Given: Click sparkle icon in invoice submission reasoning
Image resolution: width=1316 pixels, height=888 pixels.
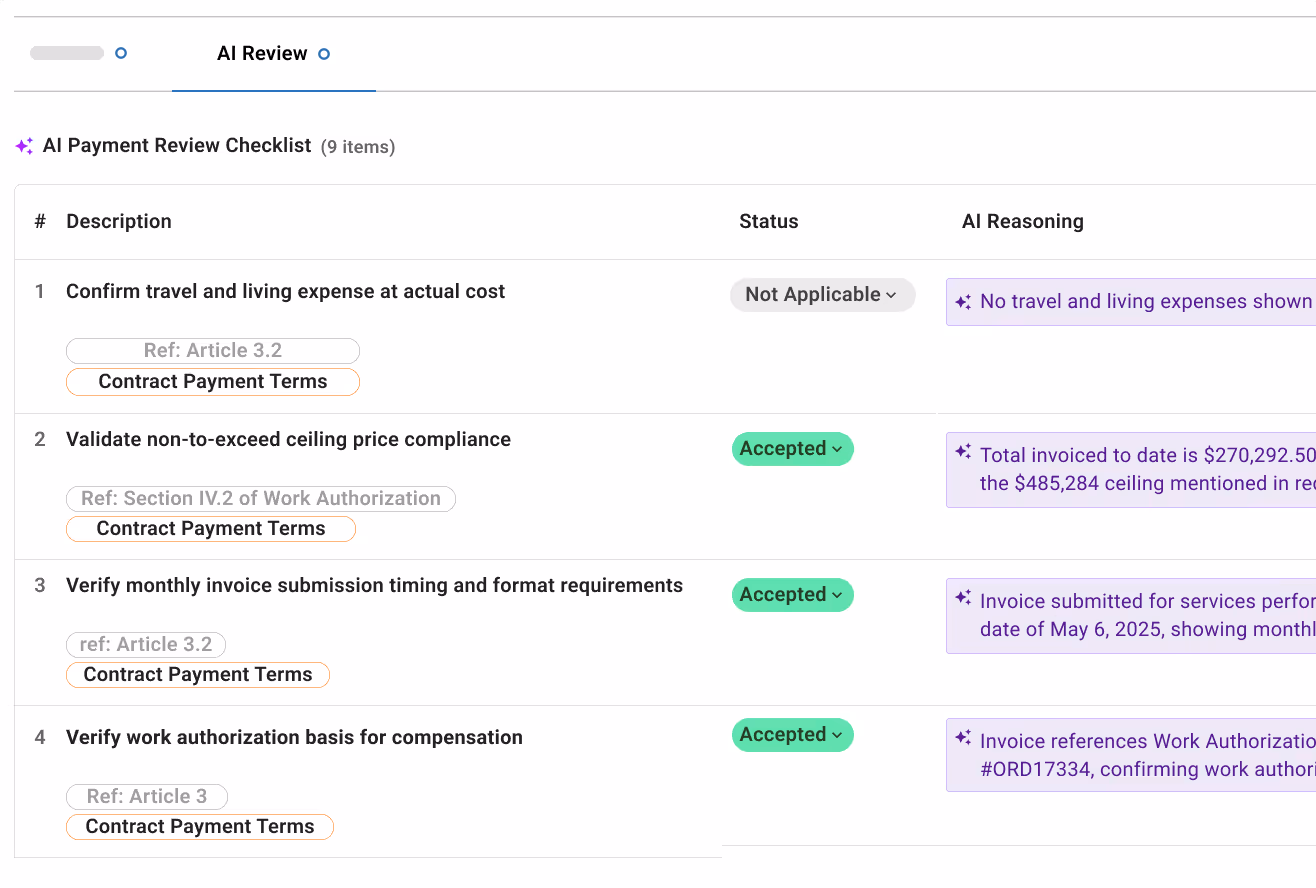Looking at the screenshot, I should pos(963,598).
